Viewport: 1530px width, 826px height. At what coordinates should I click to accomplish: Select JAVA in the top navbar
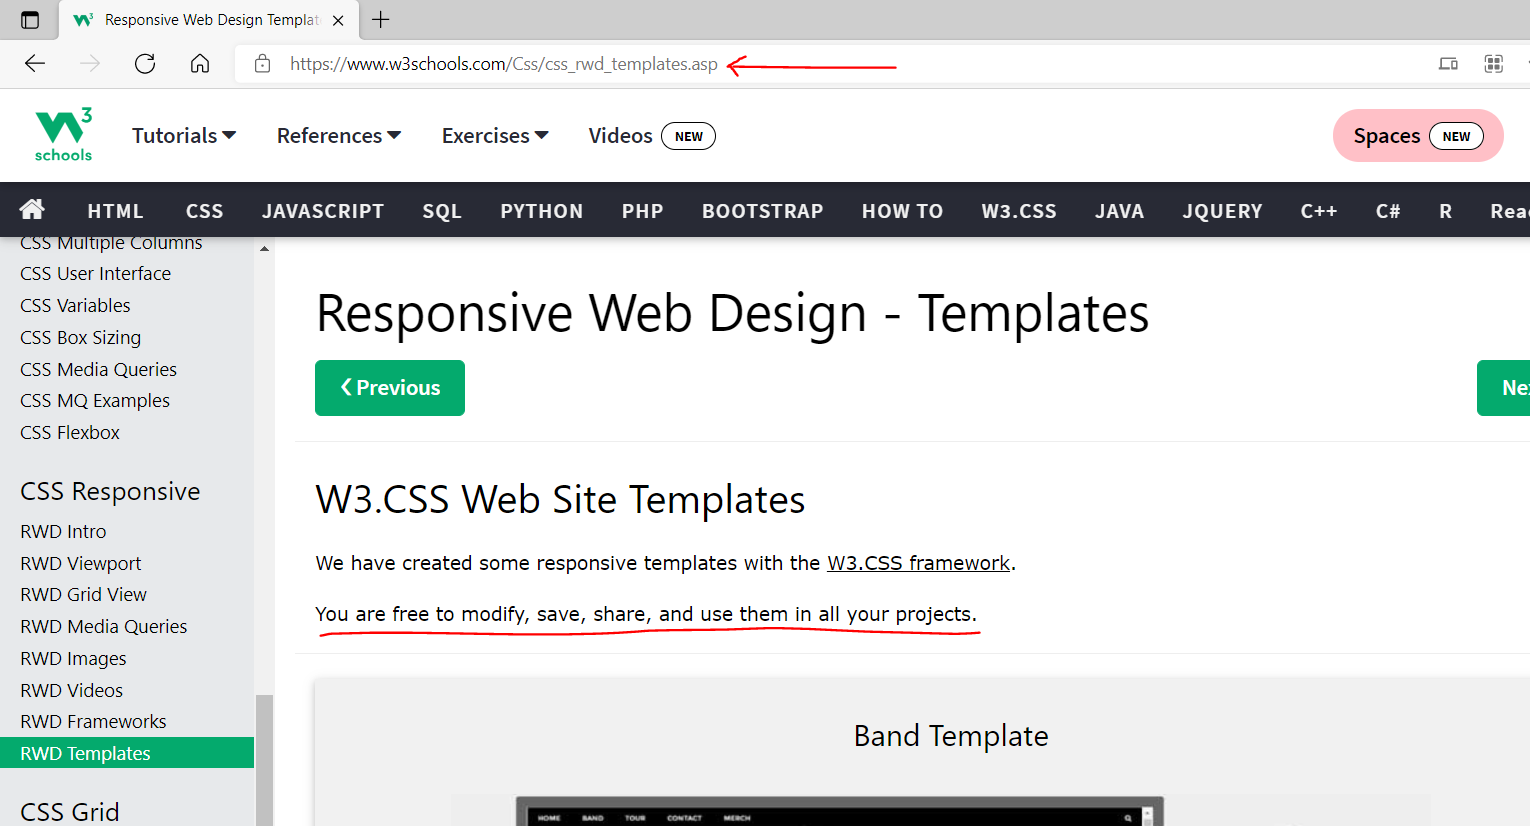[1120, 211]
